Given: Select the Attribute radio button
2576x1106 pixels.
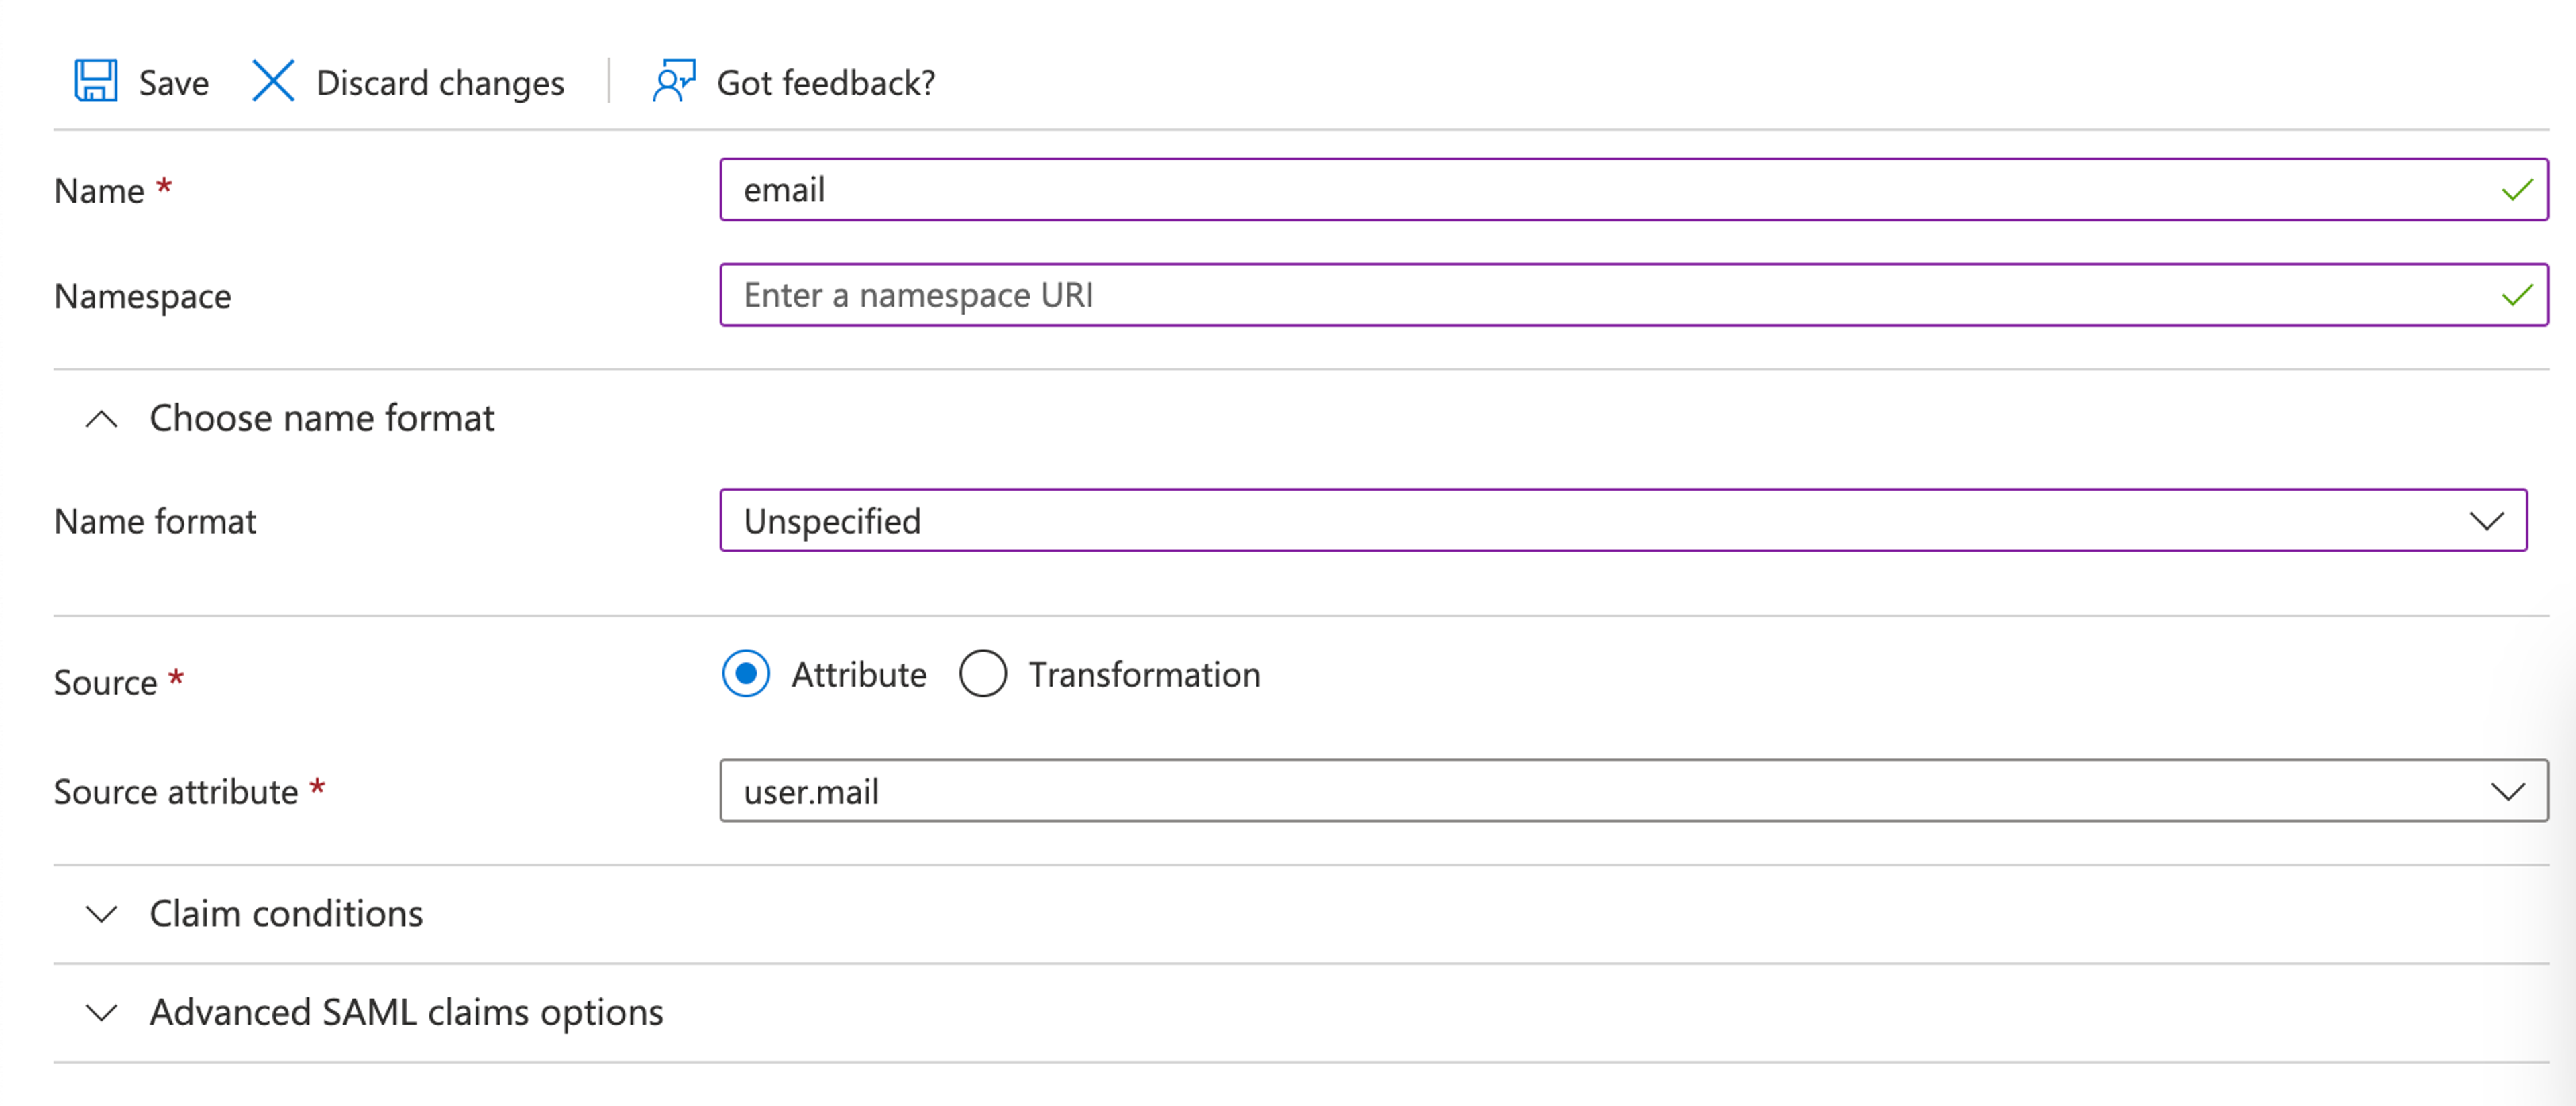Looking at the screenshot, I should 746,674.
